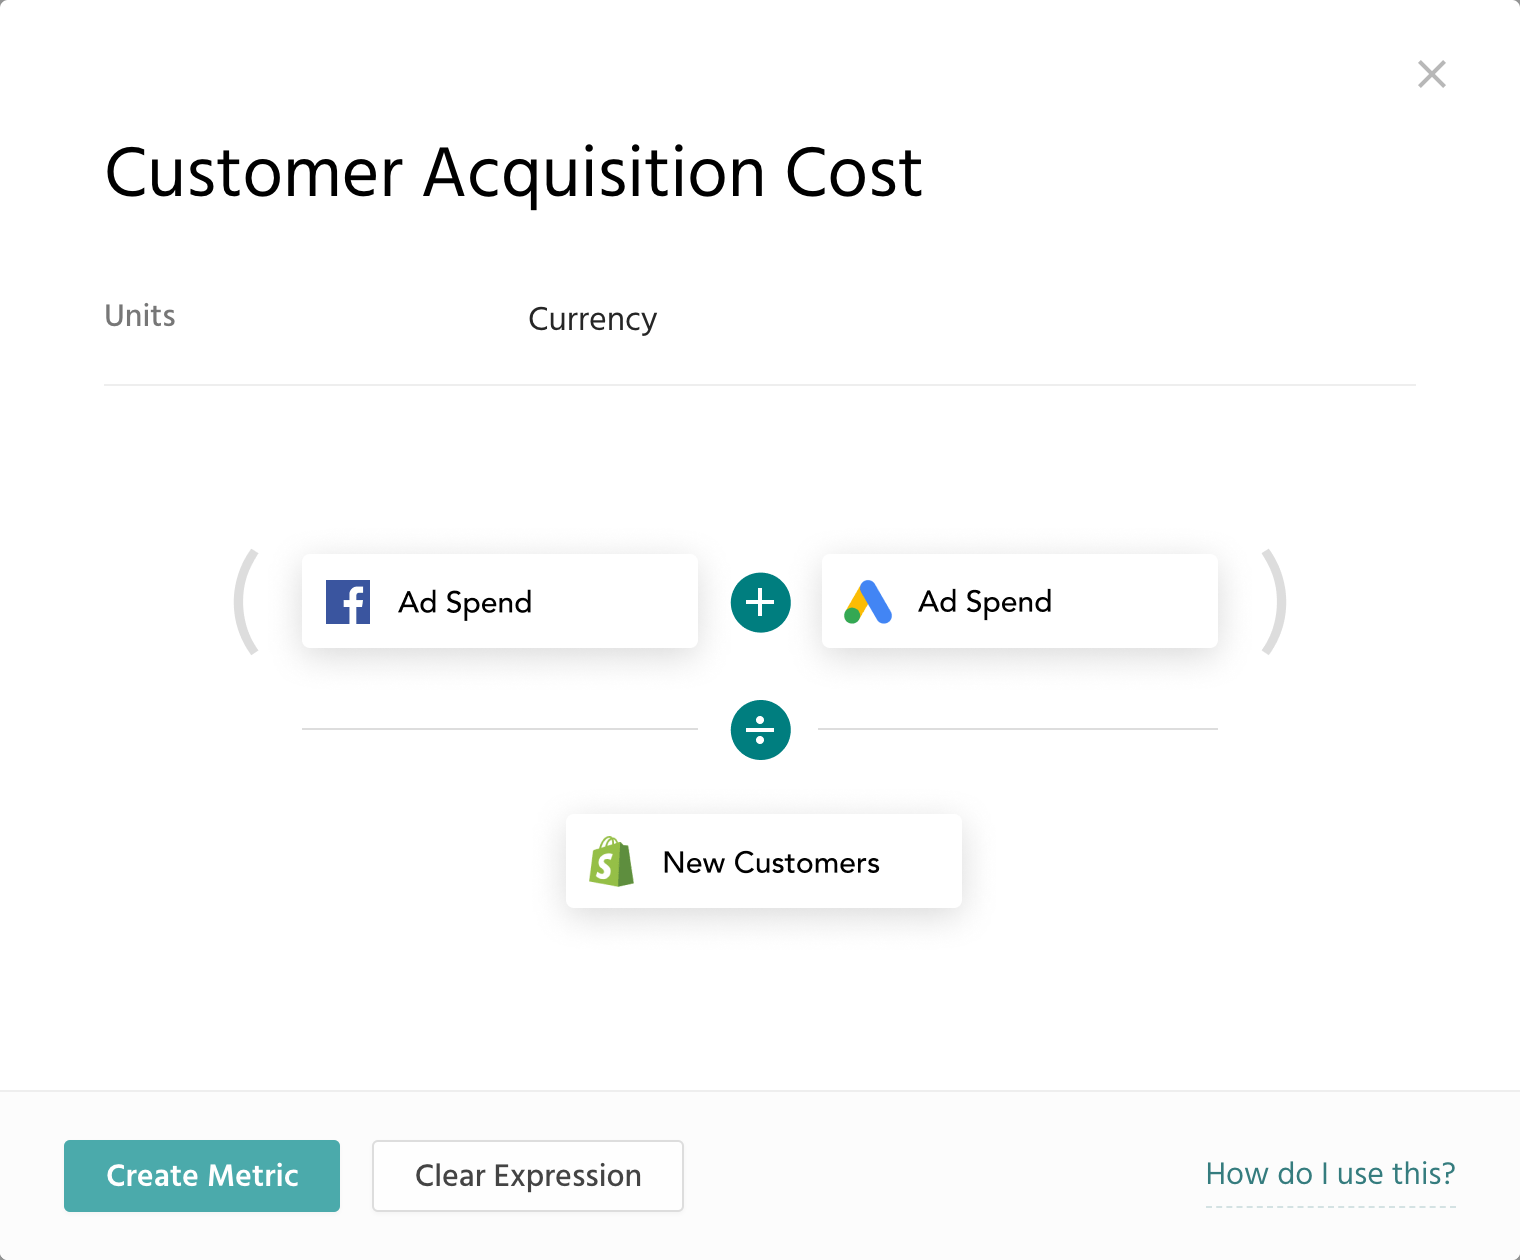Image resolution: width=1520 pixels, height=1260 pixels.
Task: Click the closing parenthesis of the expression
Action: point(1272,602)
